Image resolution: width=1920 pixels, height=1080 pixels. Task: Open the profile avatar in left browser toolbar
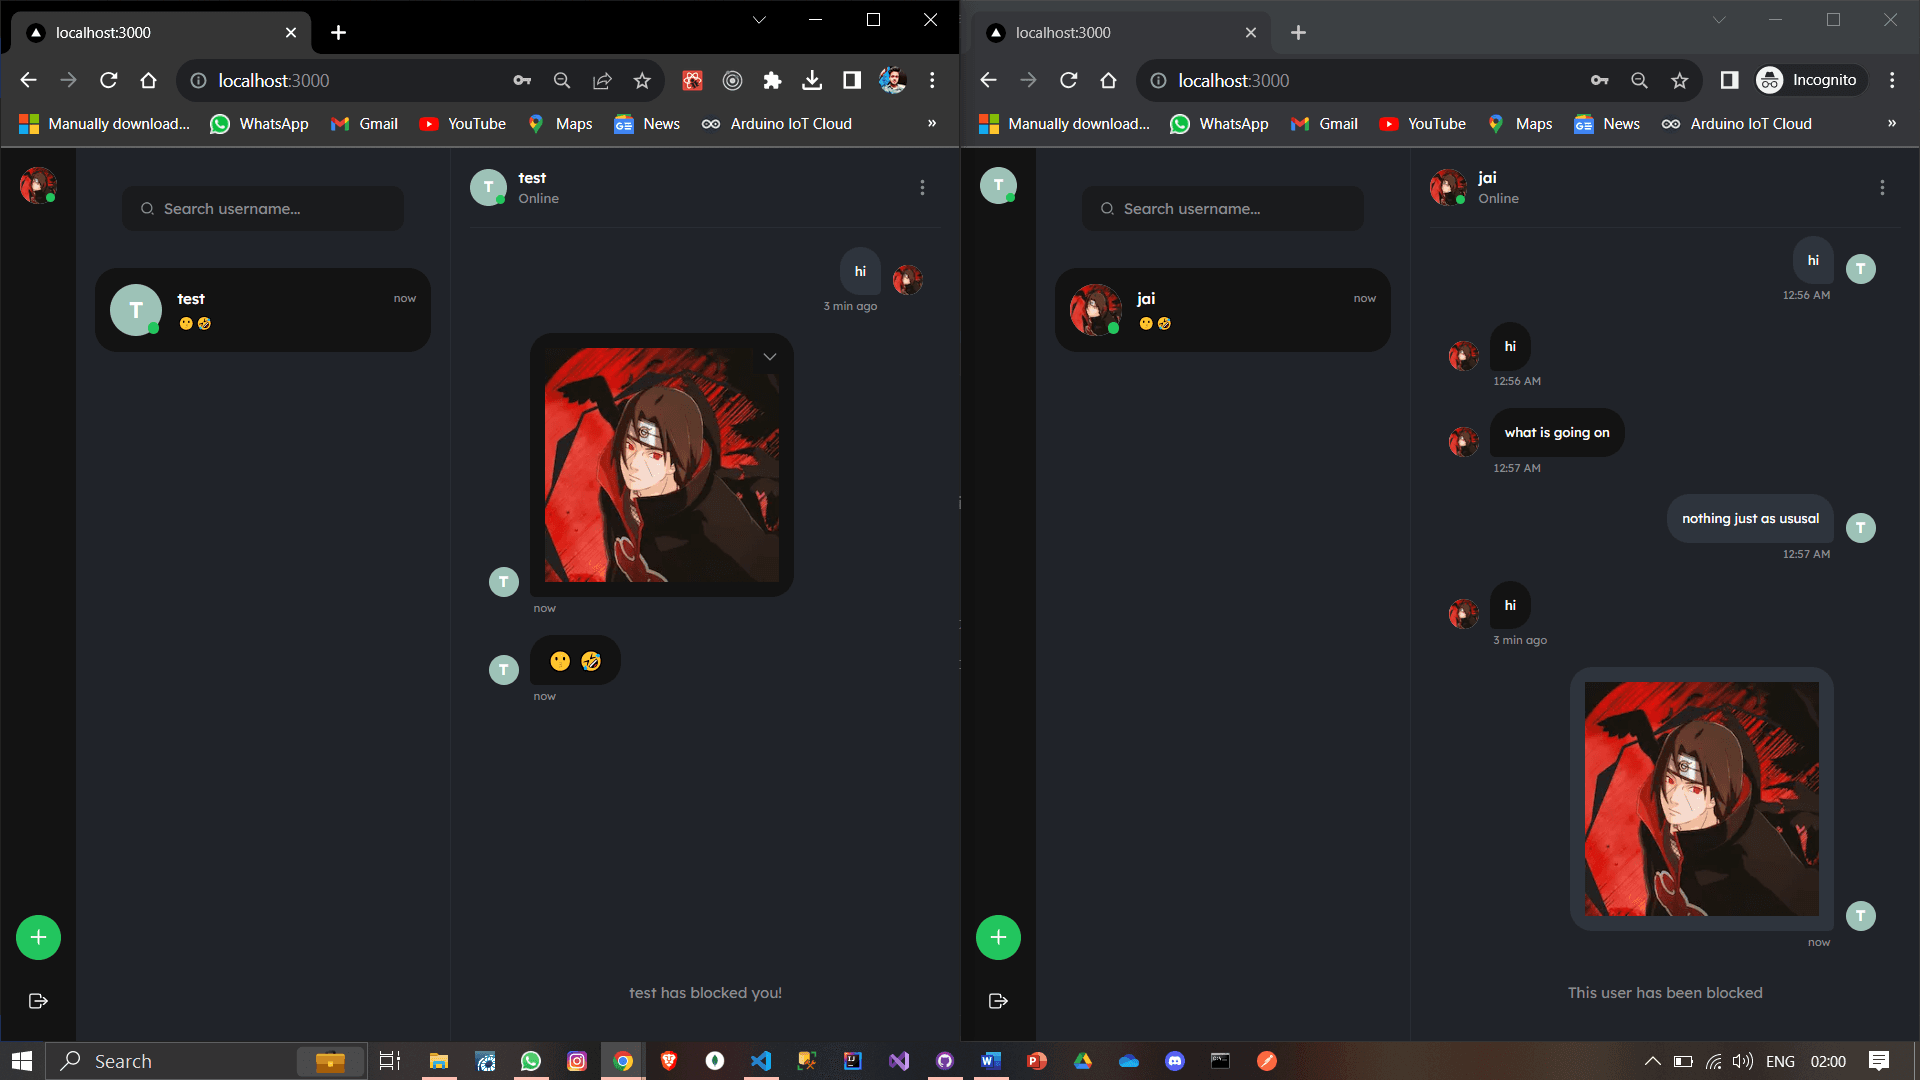[x=892, y=80]
